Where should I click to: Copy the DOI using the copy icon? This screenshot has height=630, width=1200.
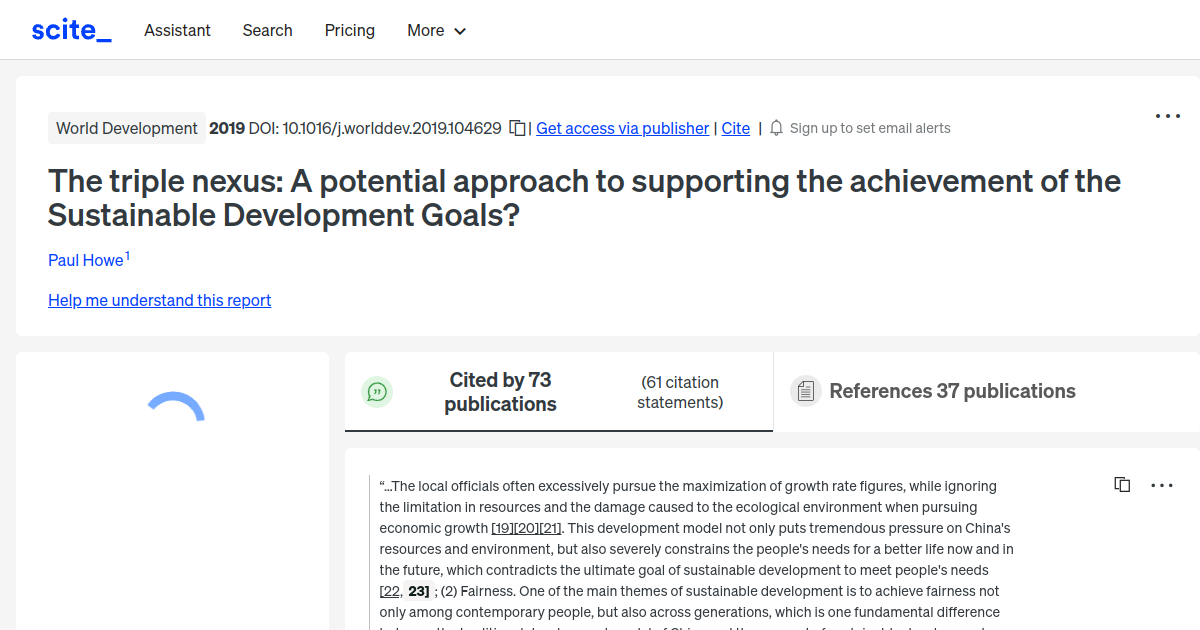(x=517, y=128)
